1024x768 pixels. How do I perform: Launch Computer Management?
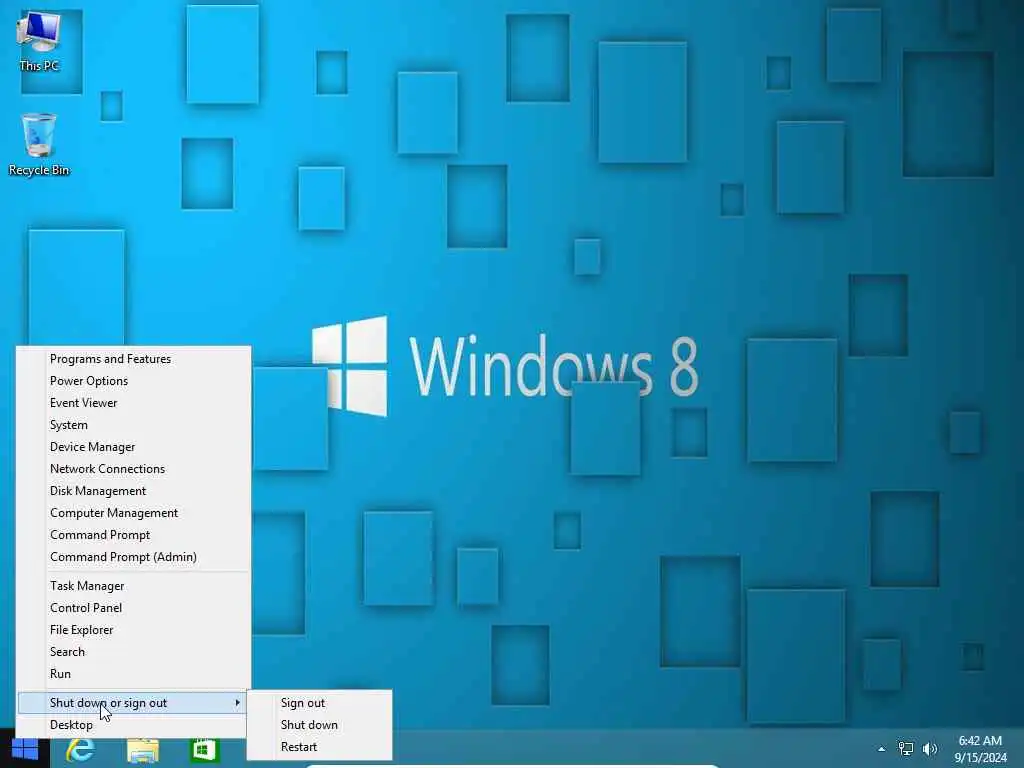tap(133, 513)
